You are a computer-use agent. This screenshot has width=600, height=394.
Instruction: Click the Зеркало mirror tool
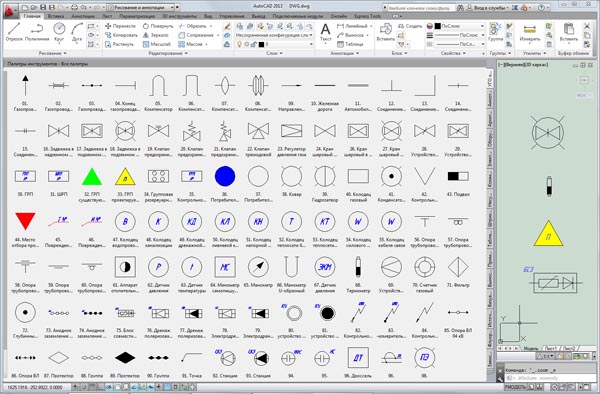point(155,35)
